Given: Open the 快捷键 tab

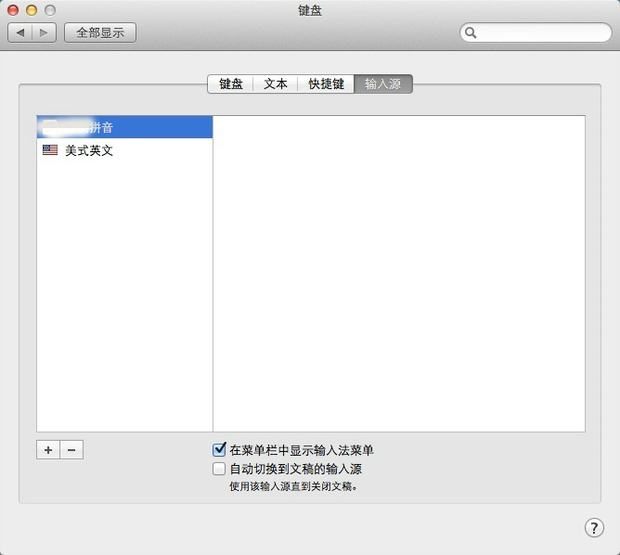Looking at the screenshot, I should click(326, 84).
